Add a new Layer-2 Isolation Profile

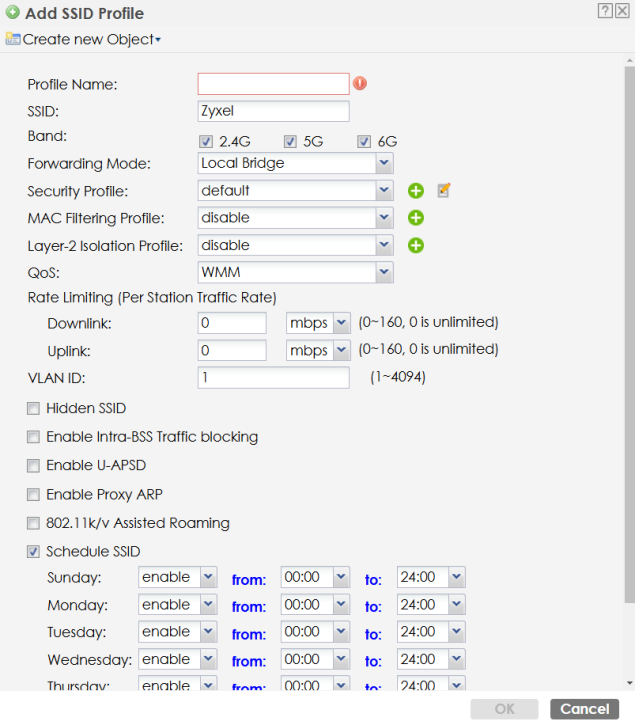(x=416, y=246)
